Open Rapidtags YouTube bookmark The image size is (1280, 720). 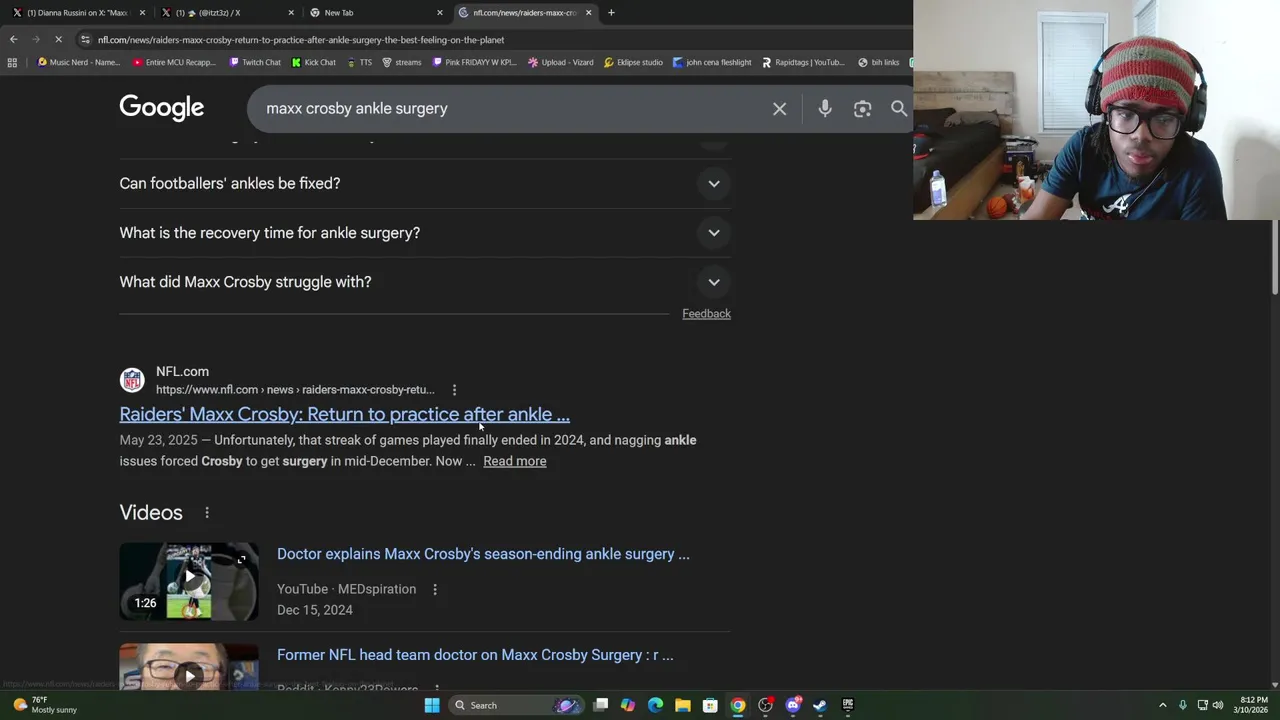click(x=804, y=62)
